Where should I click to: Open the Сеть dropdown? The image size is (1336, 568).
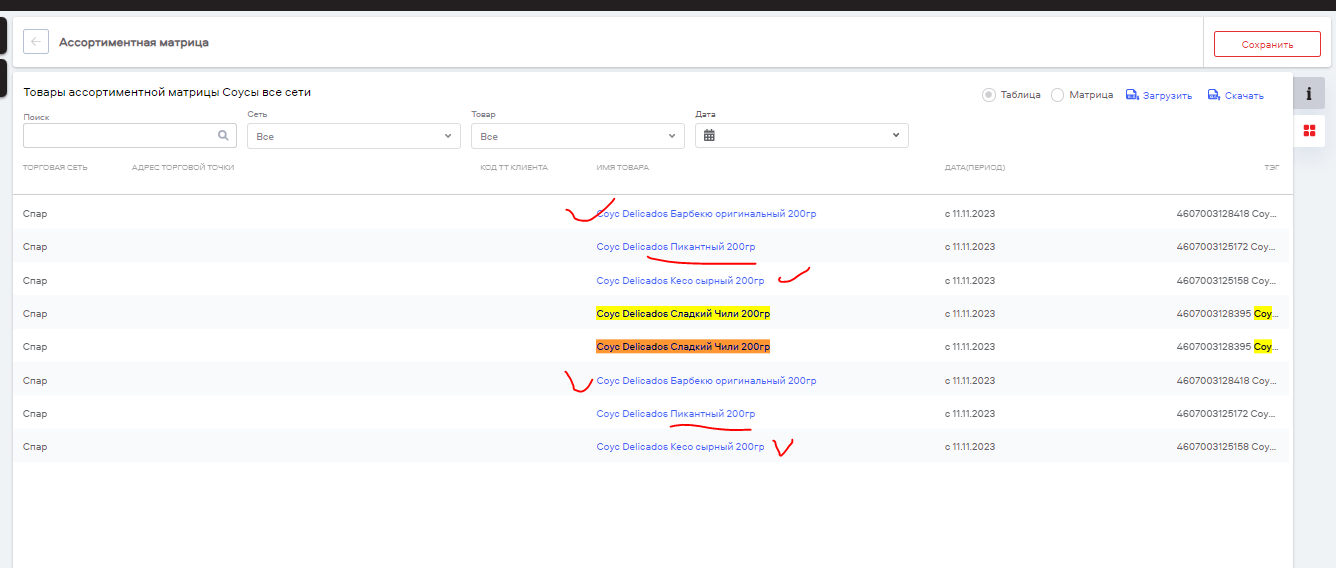pyautogui.click(x=354, y=136)
